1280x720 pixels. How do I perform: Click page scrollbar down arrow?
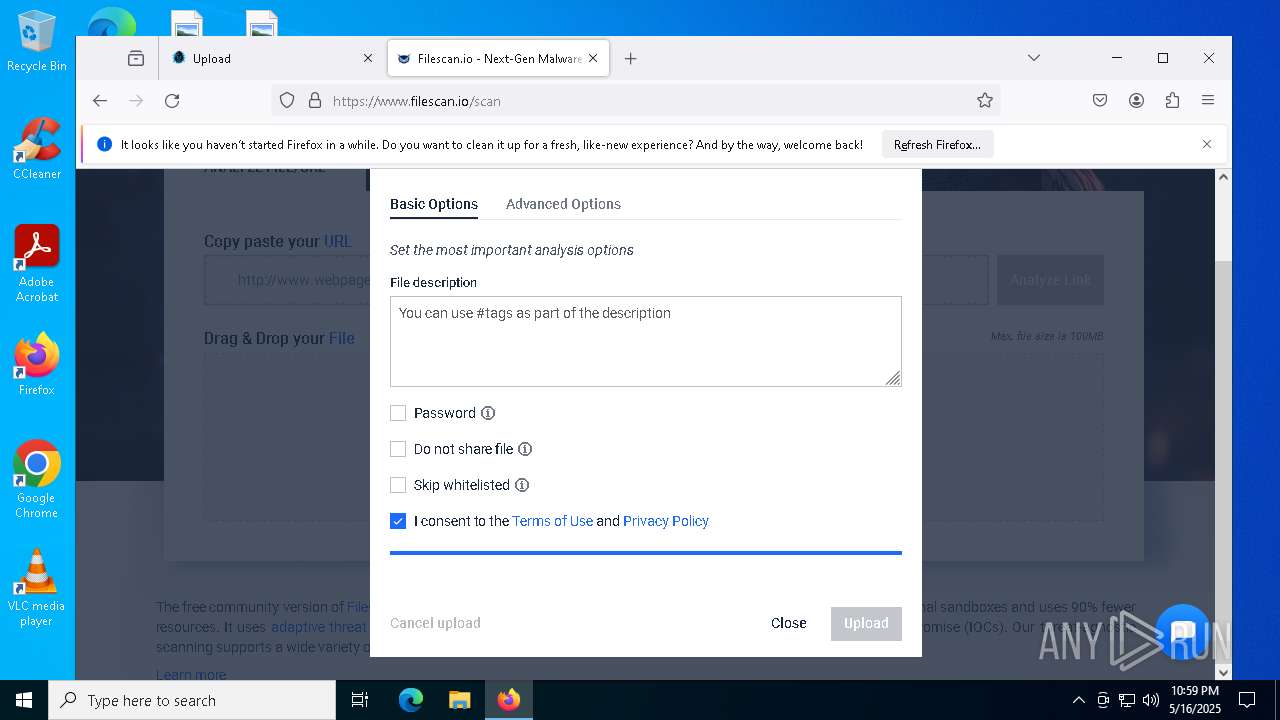pyautogui.click(x=1223, y=672)
